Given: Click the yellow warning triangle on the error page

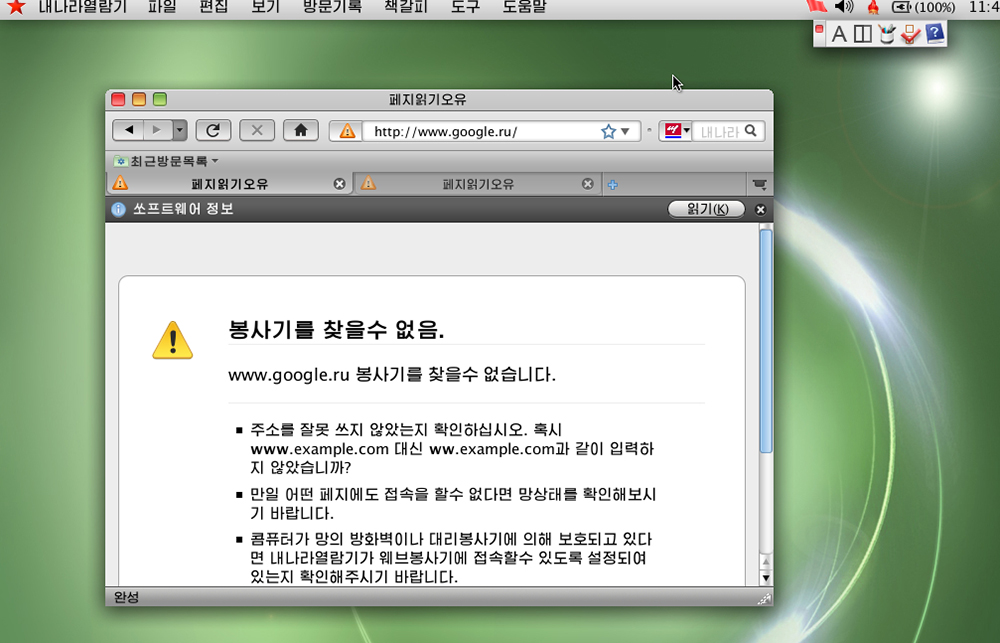Looking at the screenshot, I should (172, 340).
